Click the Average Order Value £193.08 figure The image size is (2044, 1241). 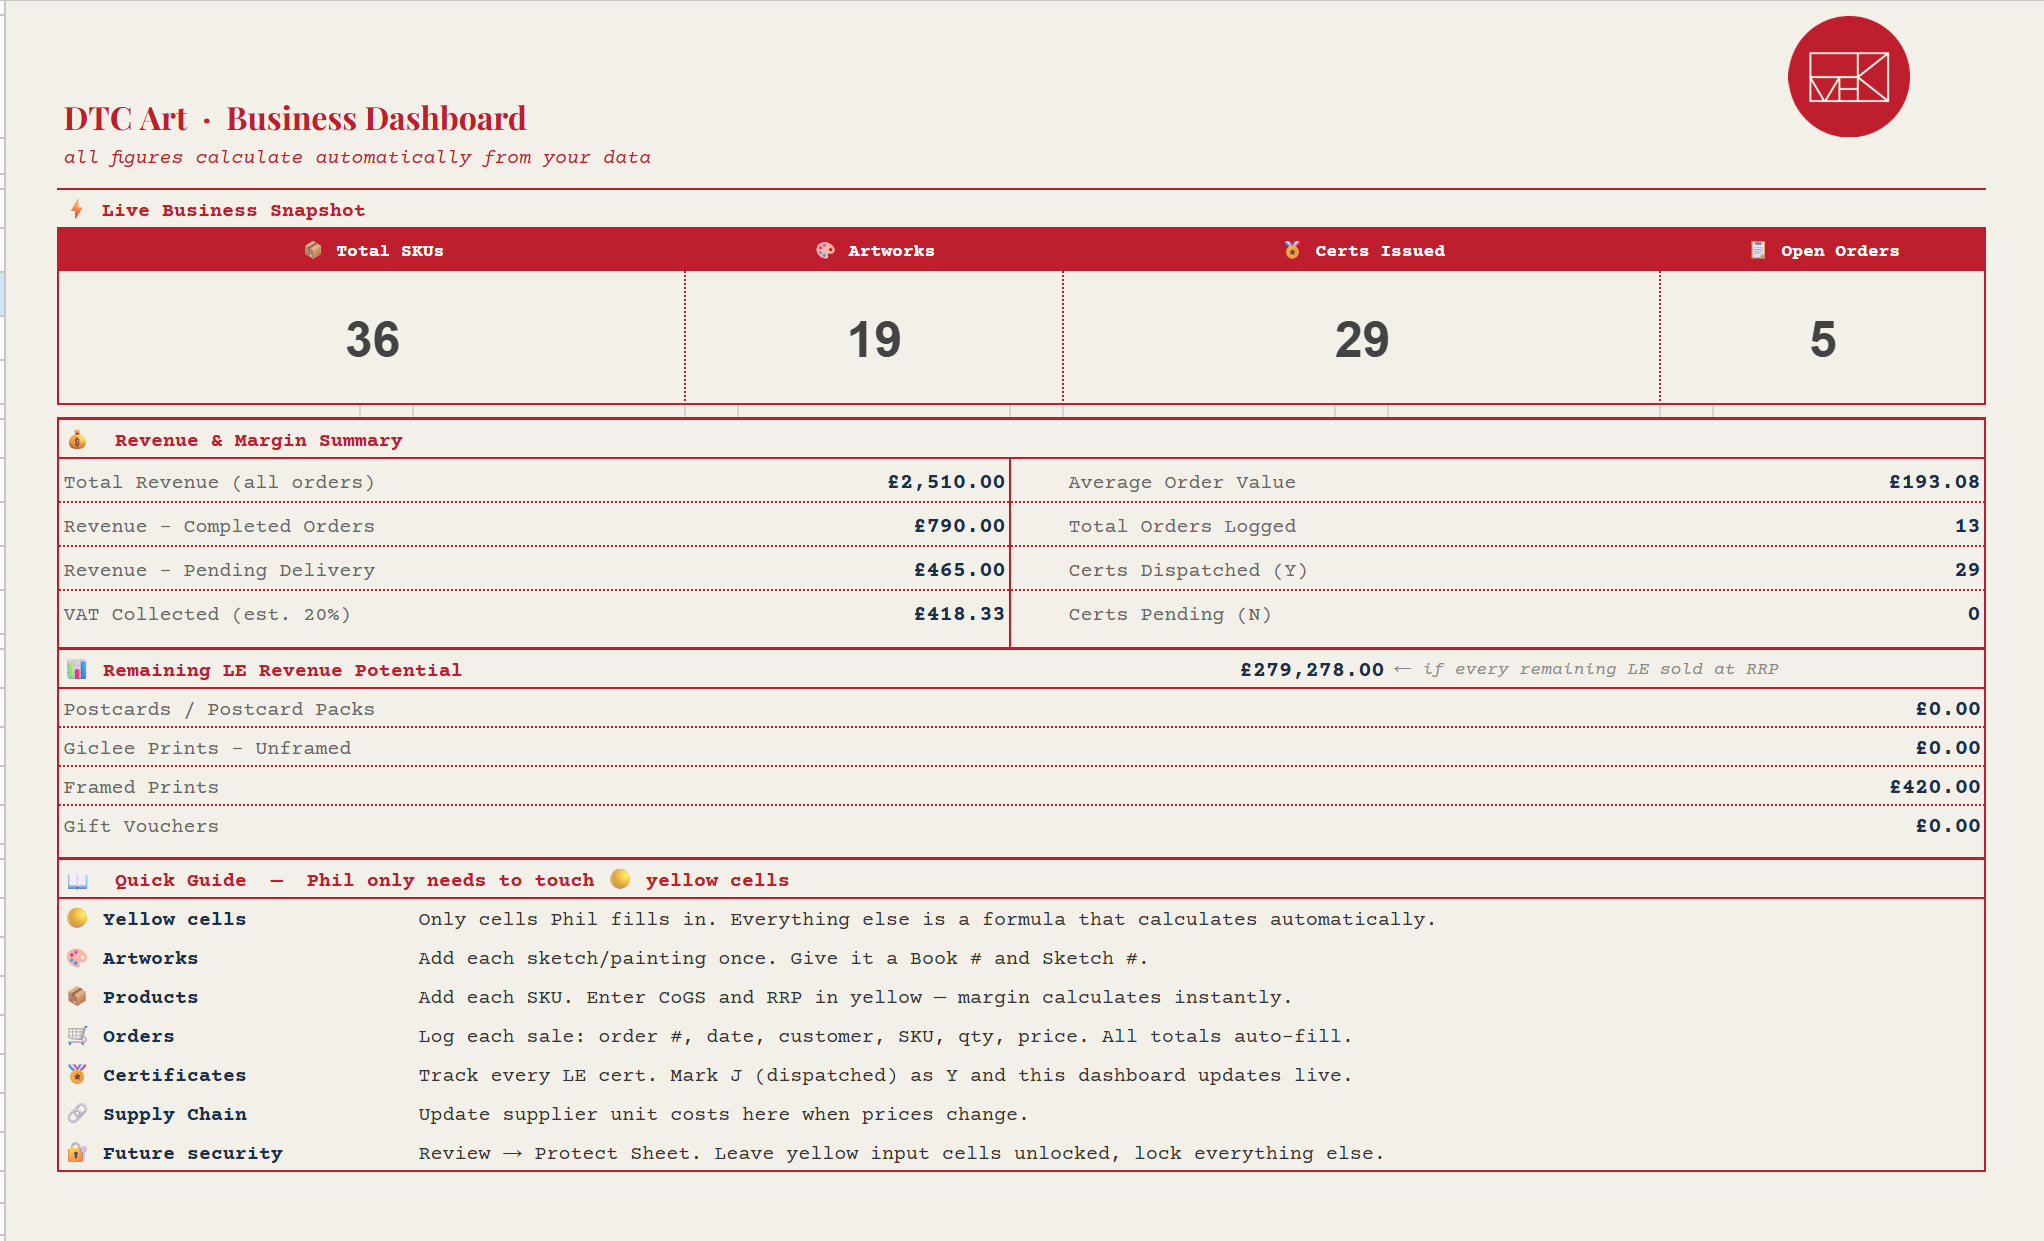1933,481
